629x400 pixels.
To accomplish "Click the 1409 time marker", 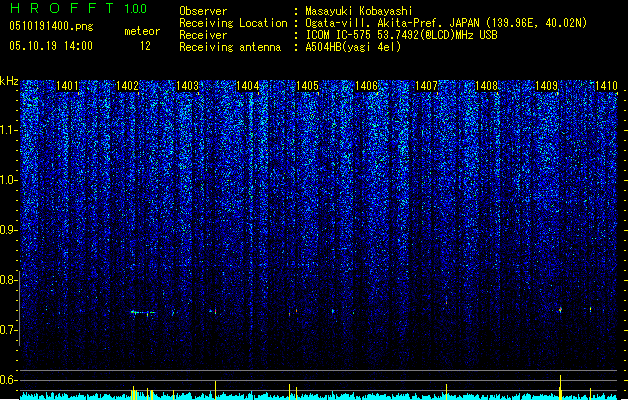I will tap(546, 86).
